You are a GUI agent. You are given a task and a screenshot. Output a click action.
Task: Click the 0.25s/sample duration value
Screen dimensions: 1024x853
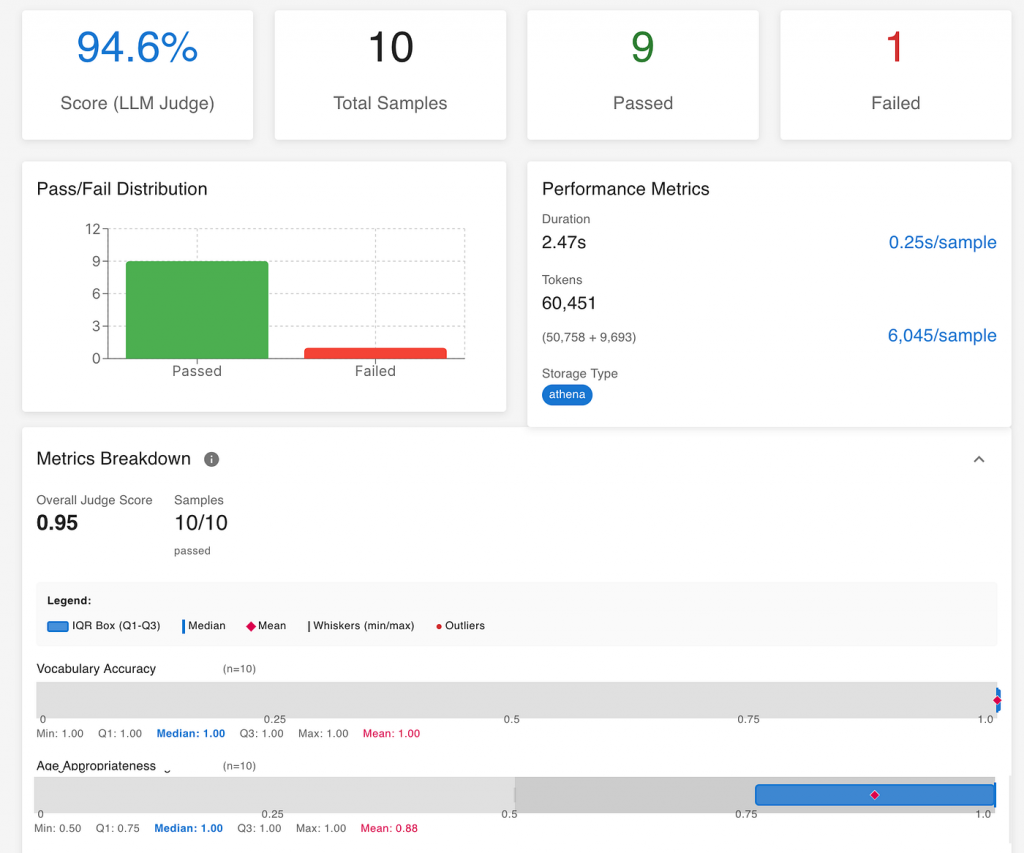(942, 242)
